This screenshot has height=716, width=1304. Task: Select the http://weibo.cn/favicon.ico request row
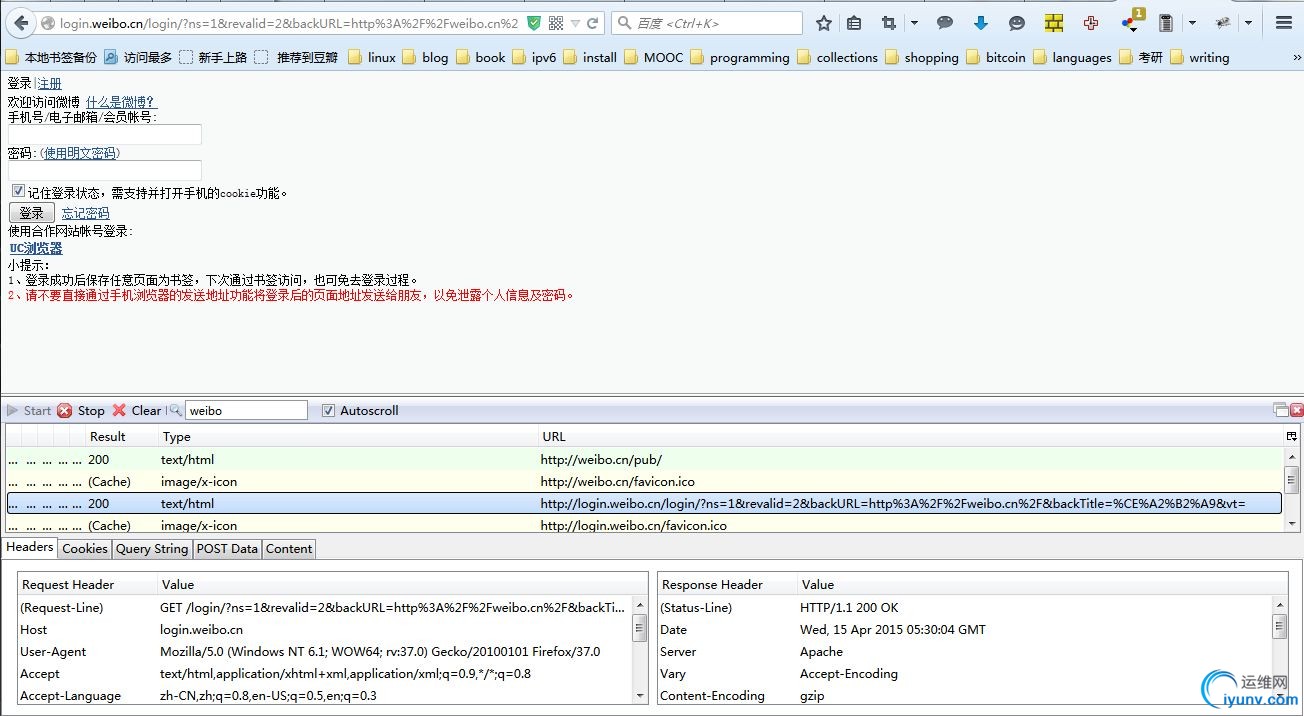click(x=644, y=481)
